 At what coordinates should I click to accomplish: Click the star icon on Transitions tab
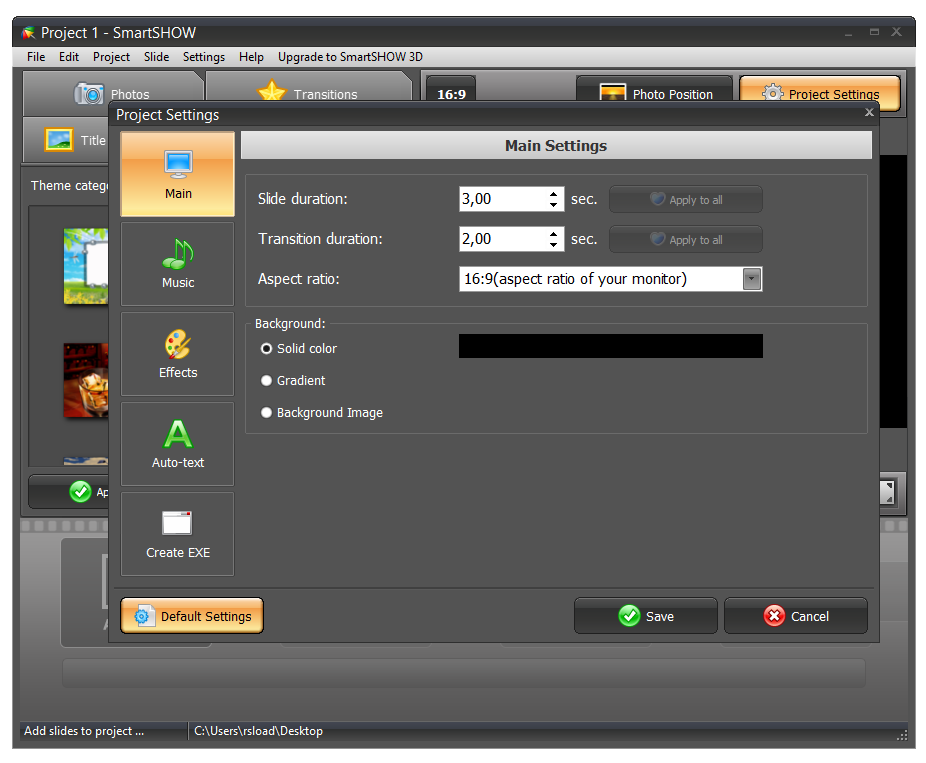pyautogui.click(x=272, y=92)
